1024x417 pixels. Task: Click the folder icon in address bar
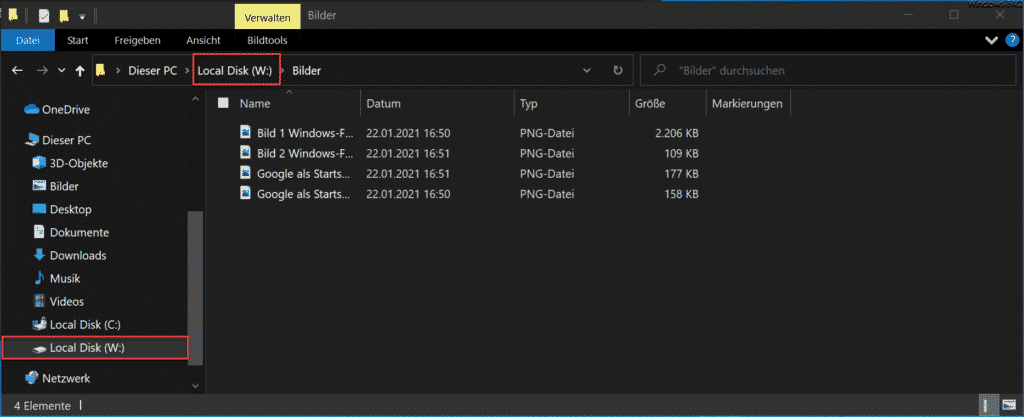[x=101, y=70]
